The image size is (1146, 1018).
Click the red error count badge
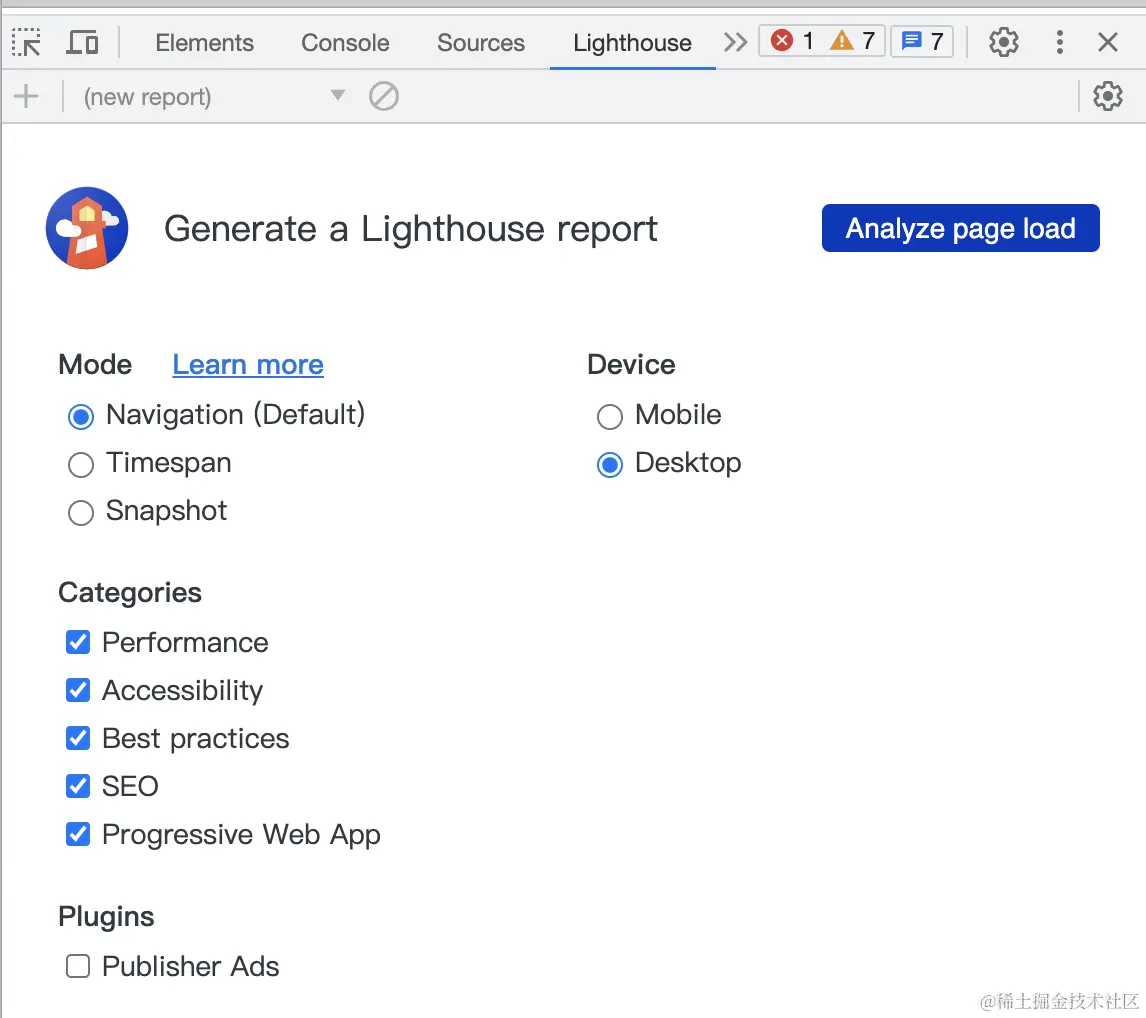point(792,41)
